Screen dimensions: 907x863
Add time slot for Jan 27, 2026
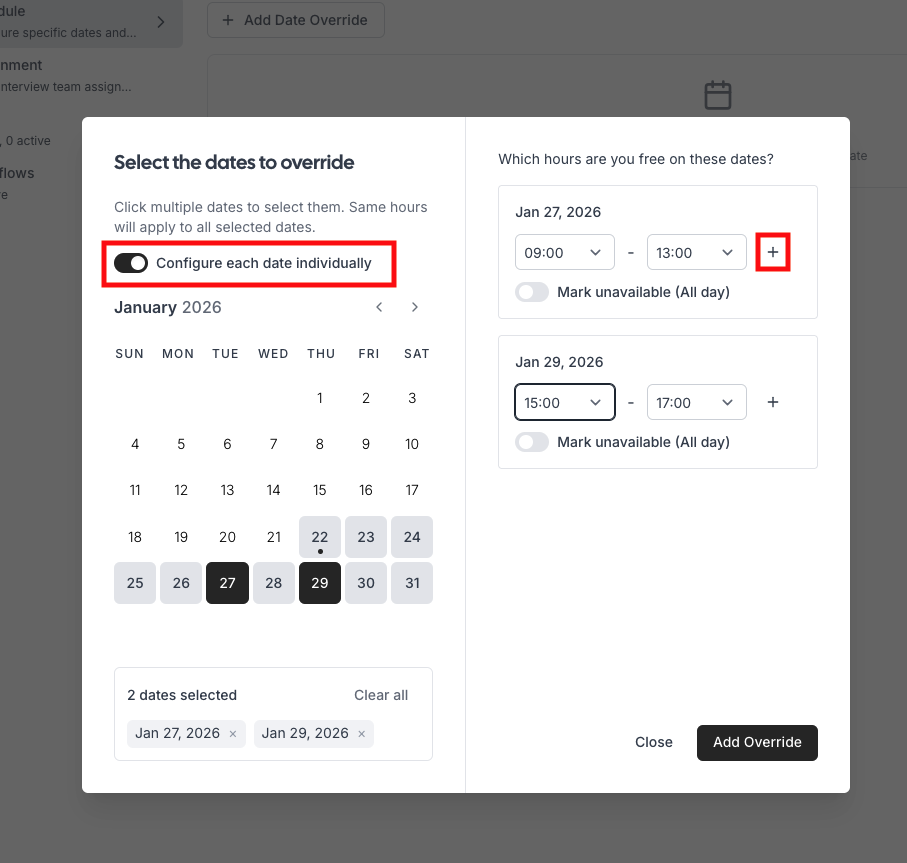(773, 253)
